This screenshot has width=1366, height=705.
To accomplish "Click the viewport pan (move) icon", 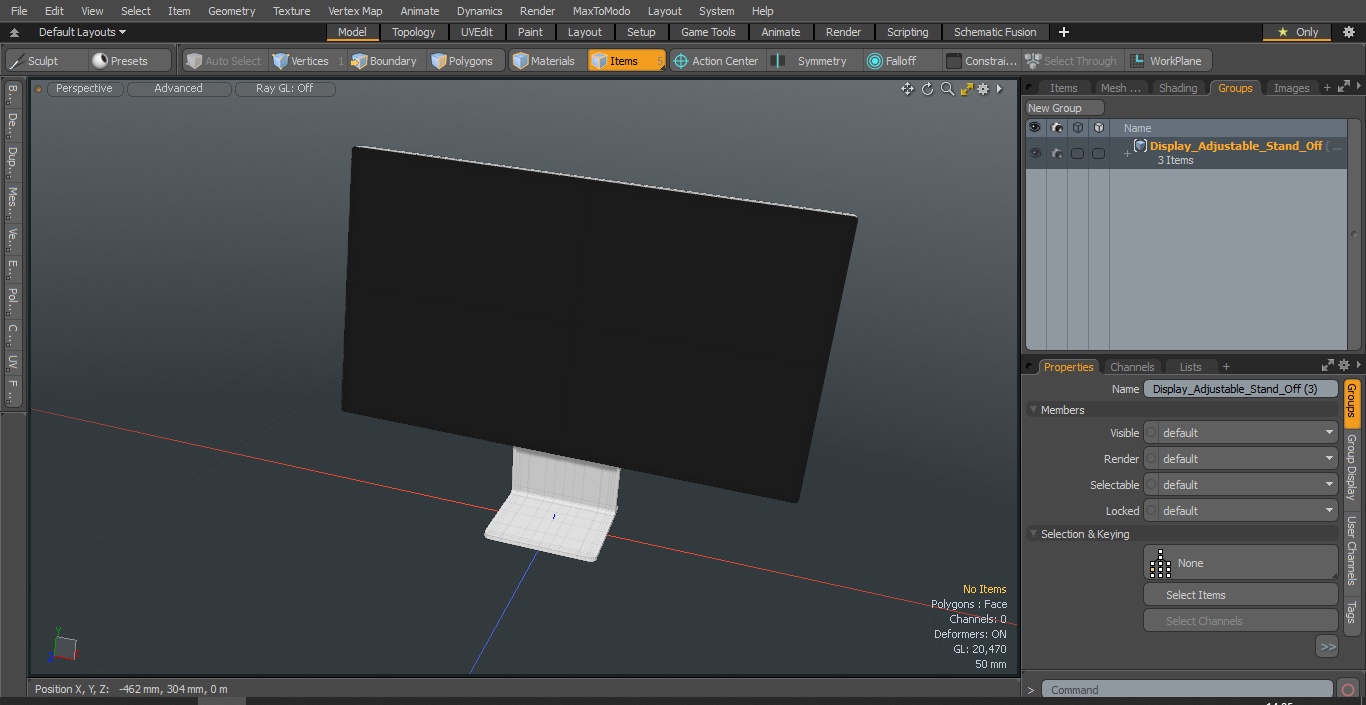I will pos(907,89).
